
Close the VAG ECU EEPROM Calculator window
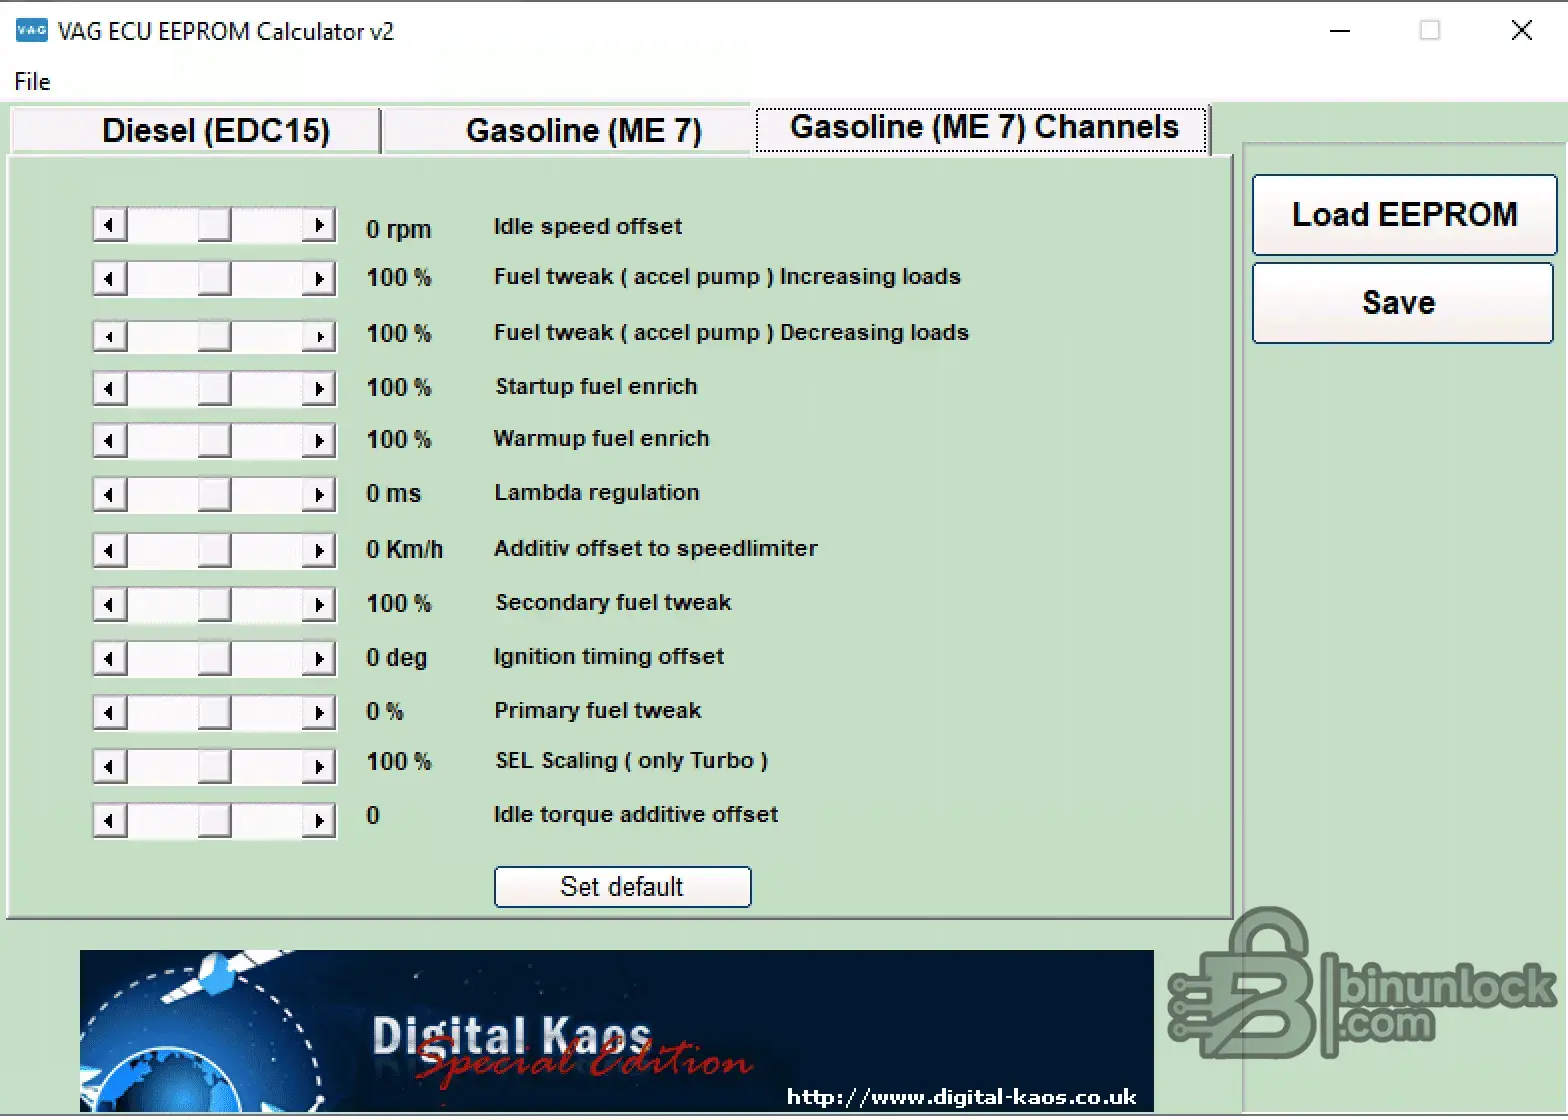(1522, 31)
